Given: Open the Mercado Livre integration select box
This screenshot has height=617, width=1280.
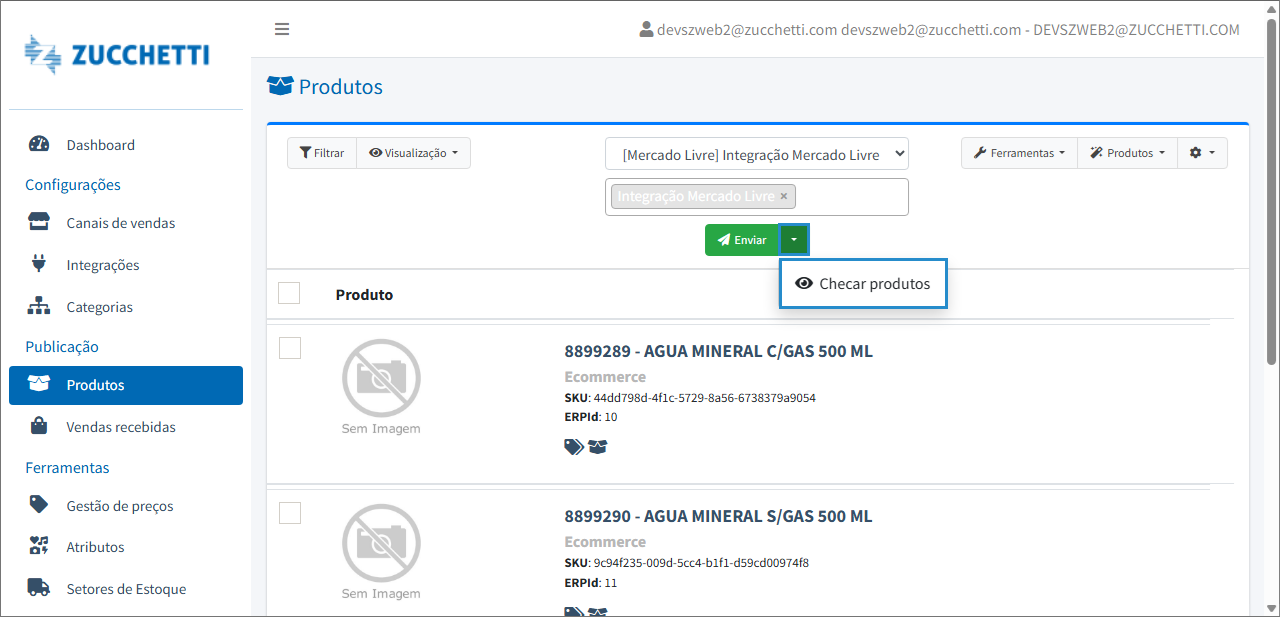Looking at the screenshot, I should 756,154.
